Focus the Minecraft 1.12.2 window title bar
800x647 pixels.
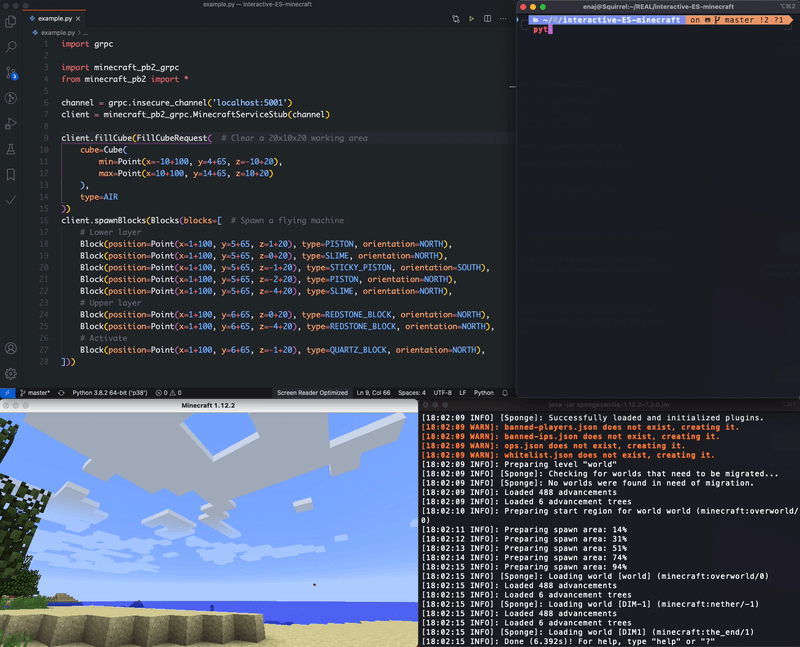[x=208, y=406]
